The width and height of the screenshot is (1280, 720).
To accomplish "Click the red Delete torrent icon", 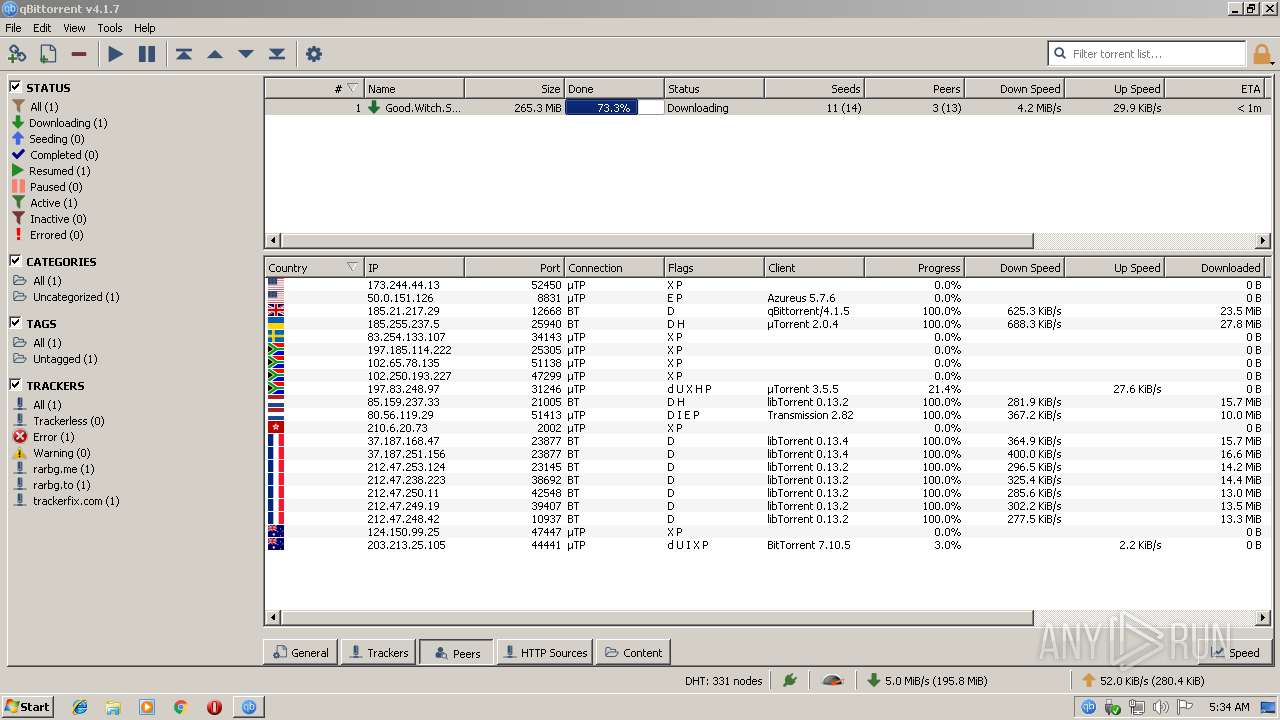I will click(79, 54).
